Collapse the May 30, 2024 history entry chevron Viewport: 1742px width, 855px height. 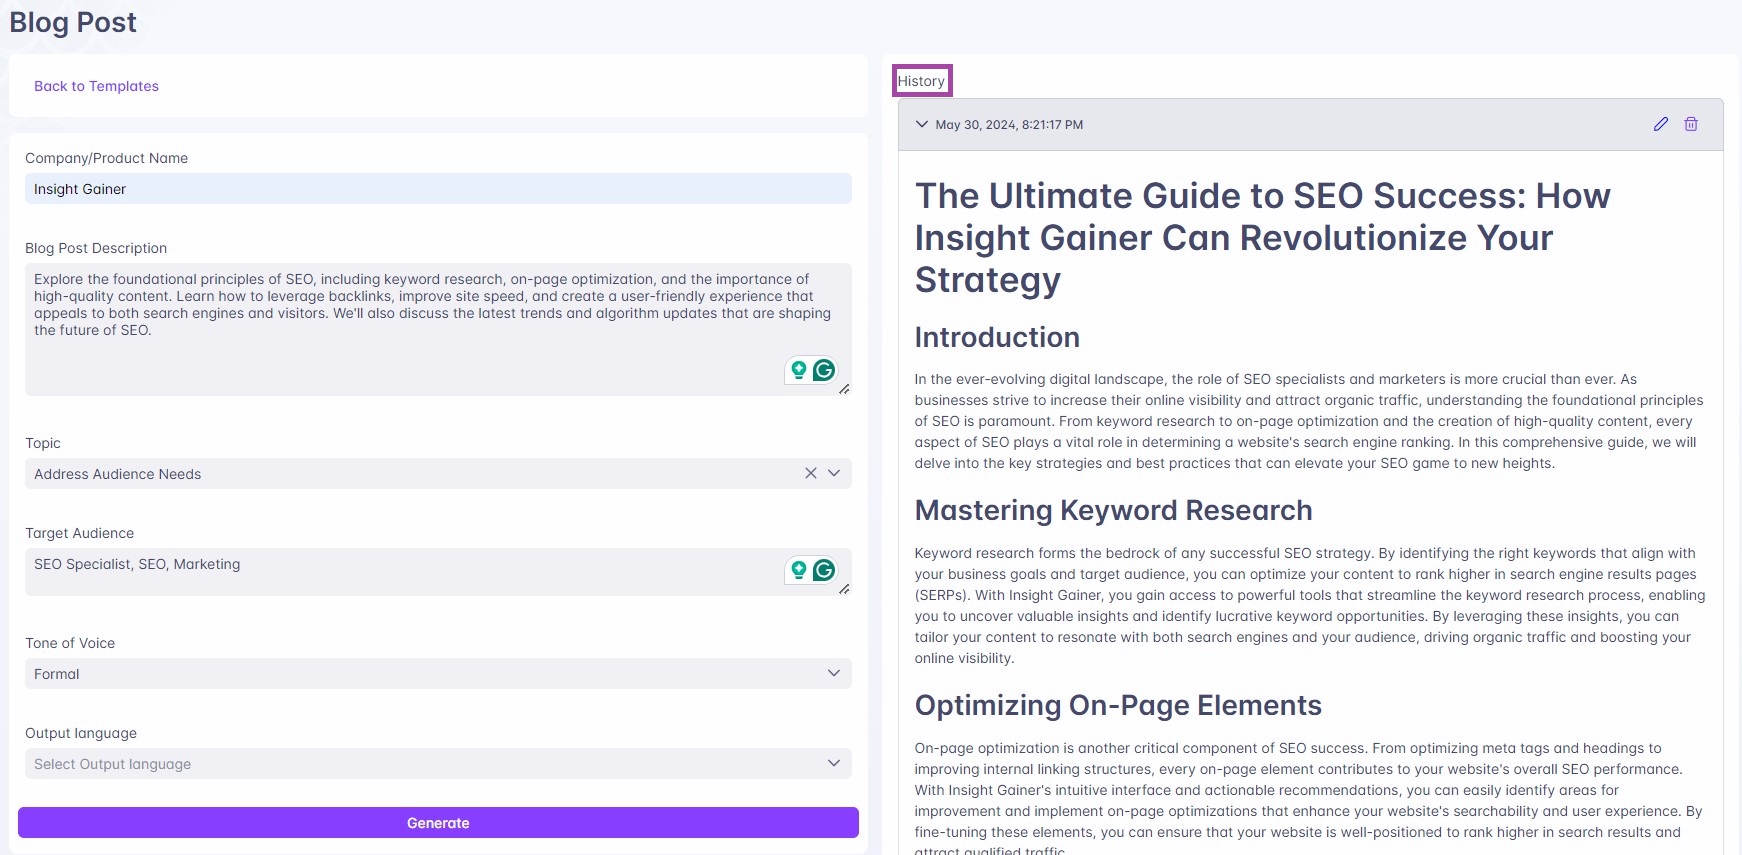tap(922, 124)
